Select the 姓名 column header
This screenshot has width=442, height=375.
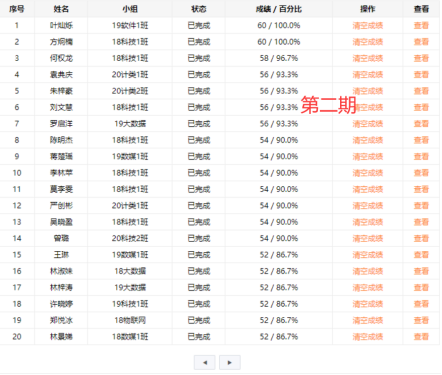coord(61,9)
